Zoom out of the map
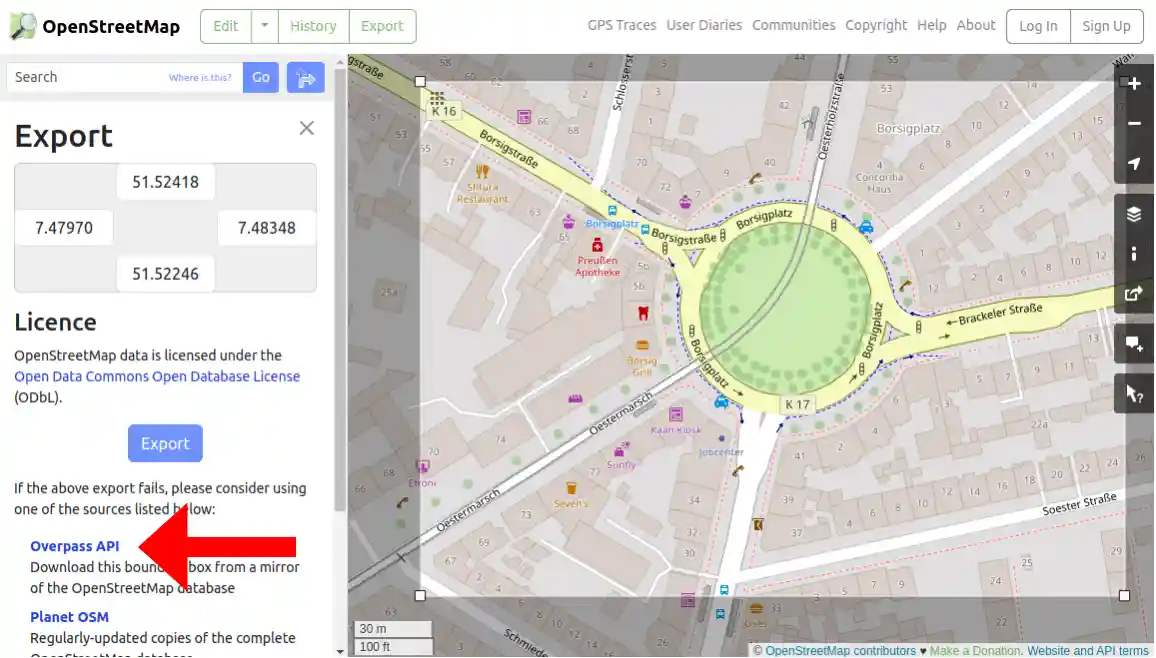Viewport: 1156px width, 658px height. click(1133, 123)
